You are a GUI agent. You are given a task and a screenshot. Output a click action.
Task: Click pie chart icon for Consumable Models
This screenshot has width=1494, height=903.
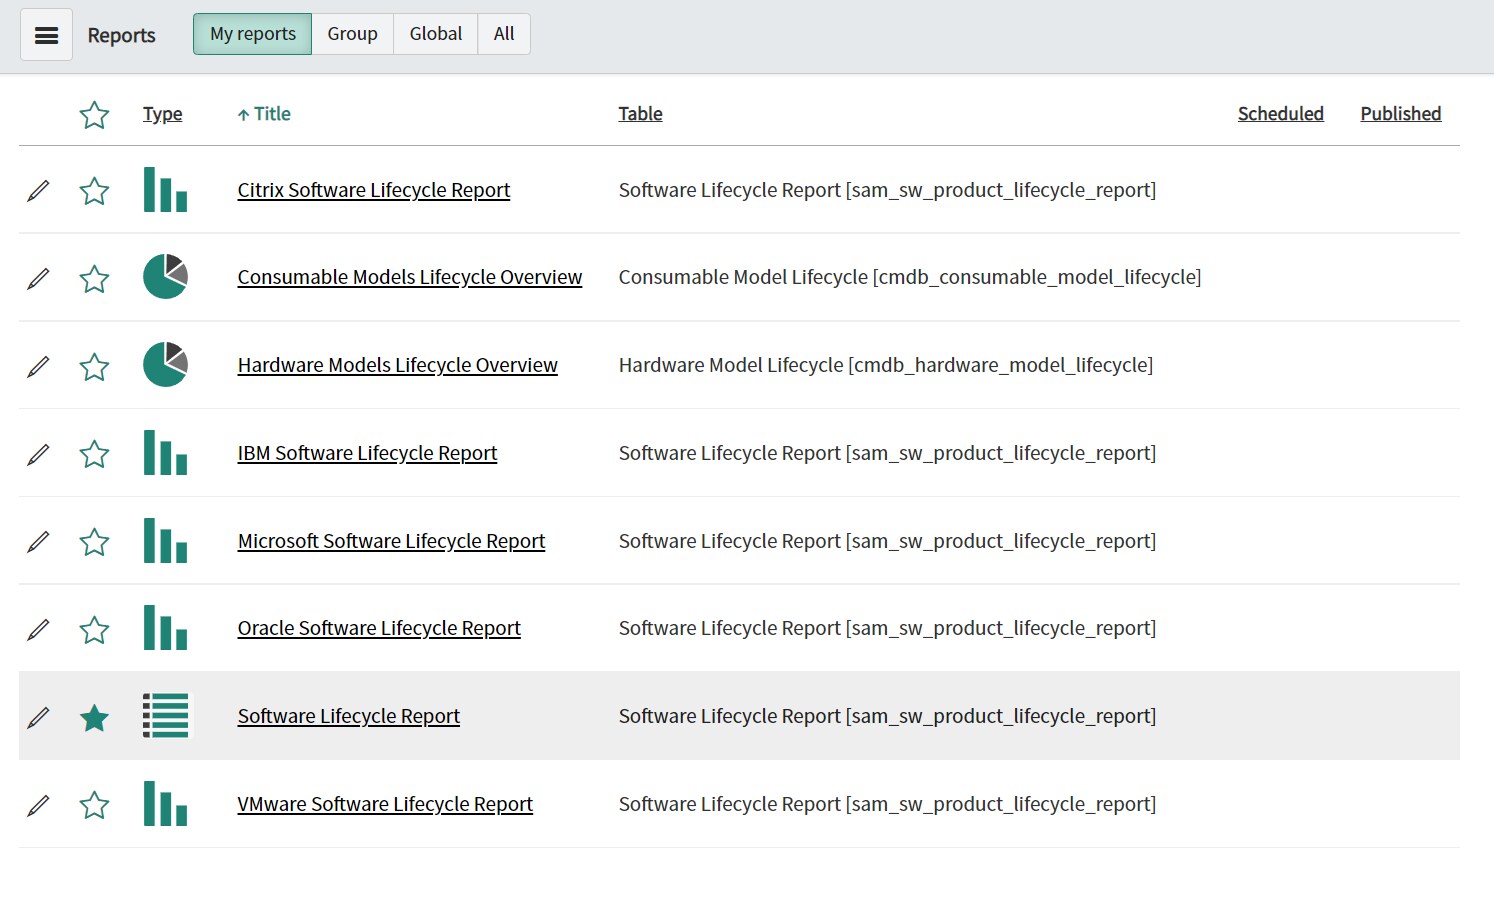tap(165, 277)
